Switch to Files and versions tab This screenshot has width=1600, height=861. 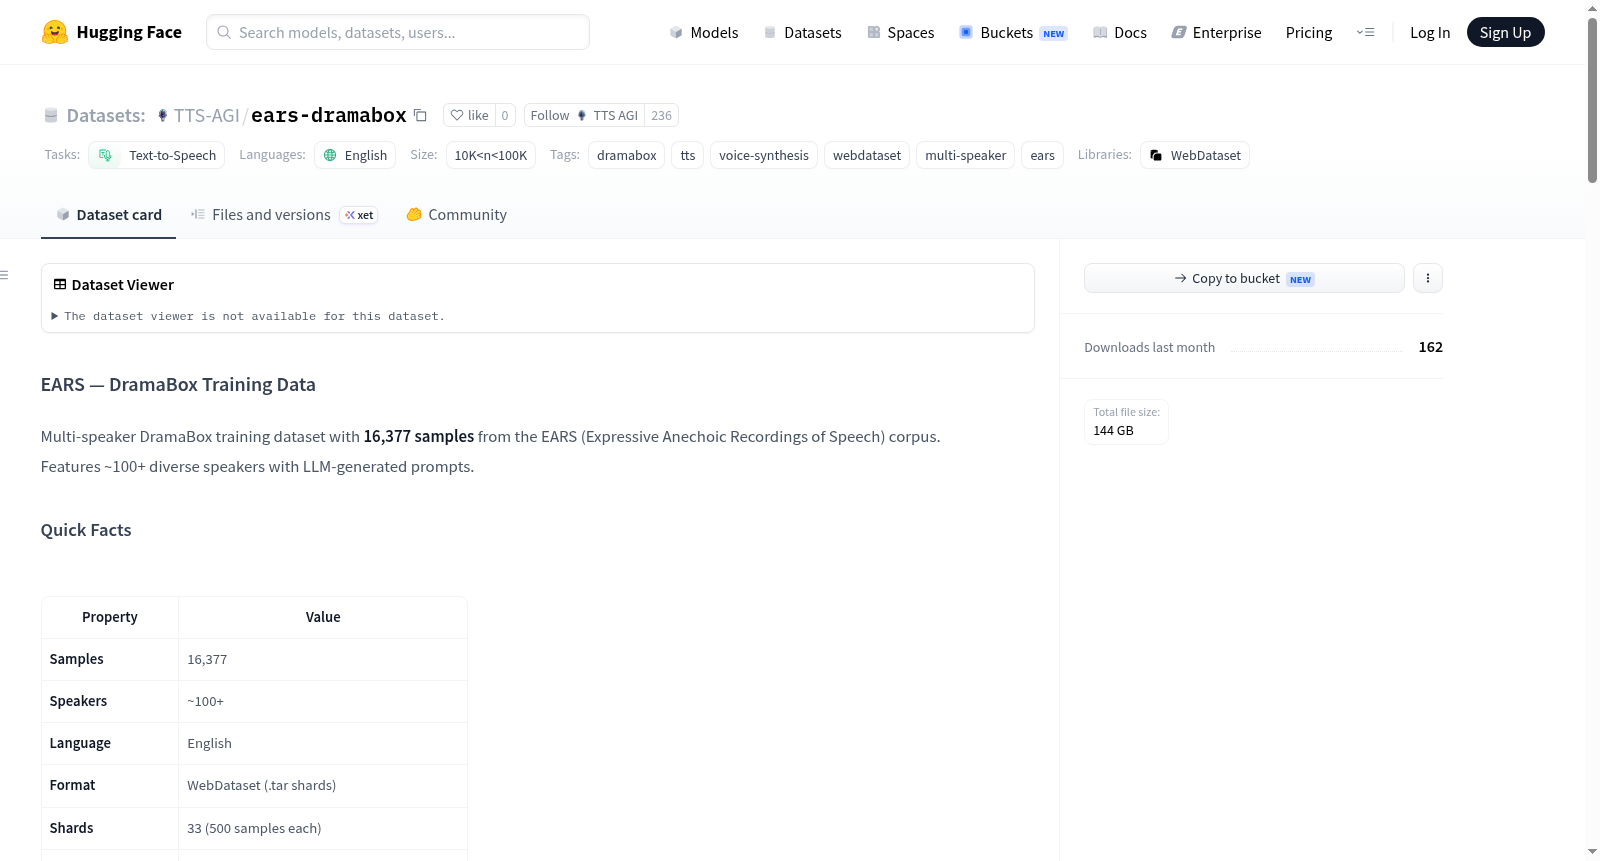(284, 215)
